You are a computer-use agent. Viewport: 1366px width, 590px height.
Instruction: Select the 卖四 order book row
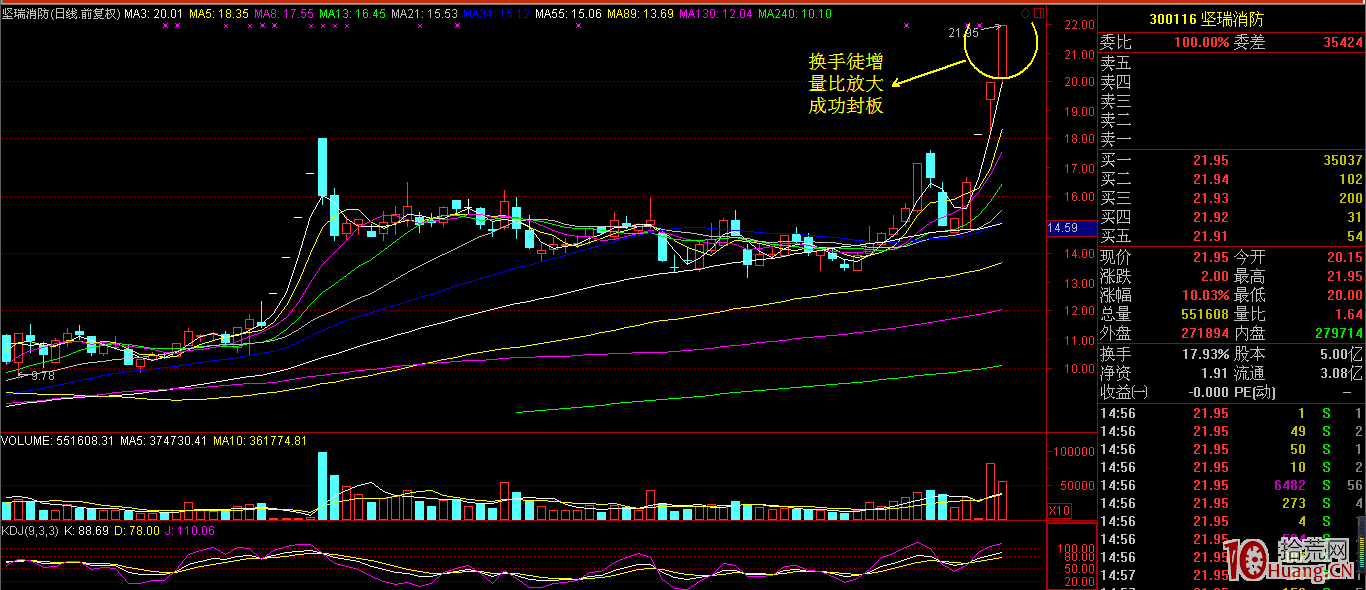(1231, 82)
